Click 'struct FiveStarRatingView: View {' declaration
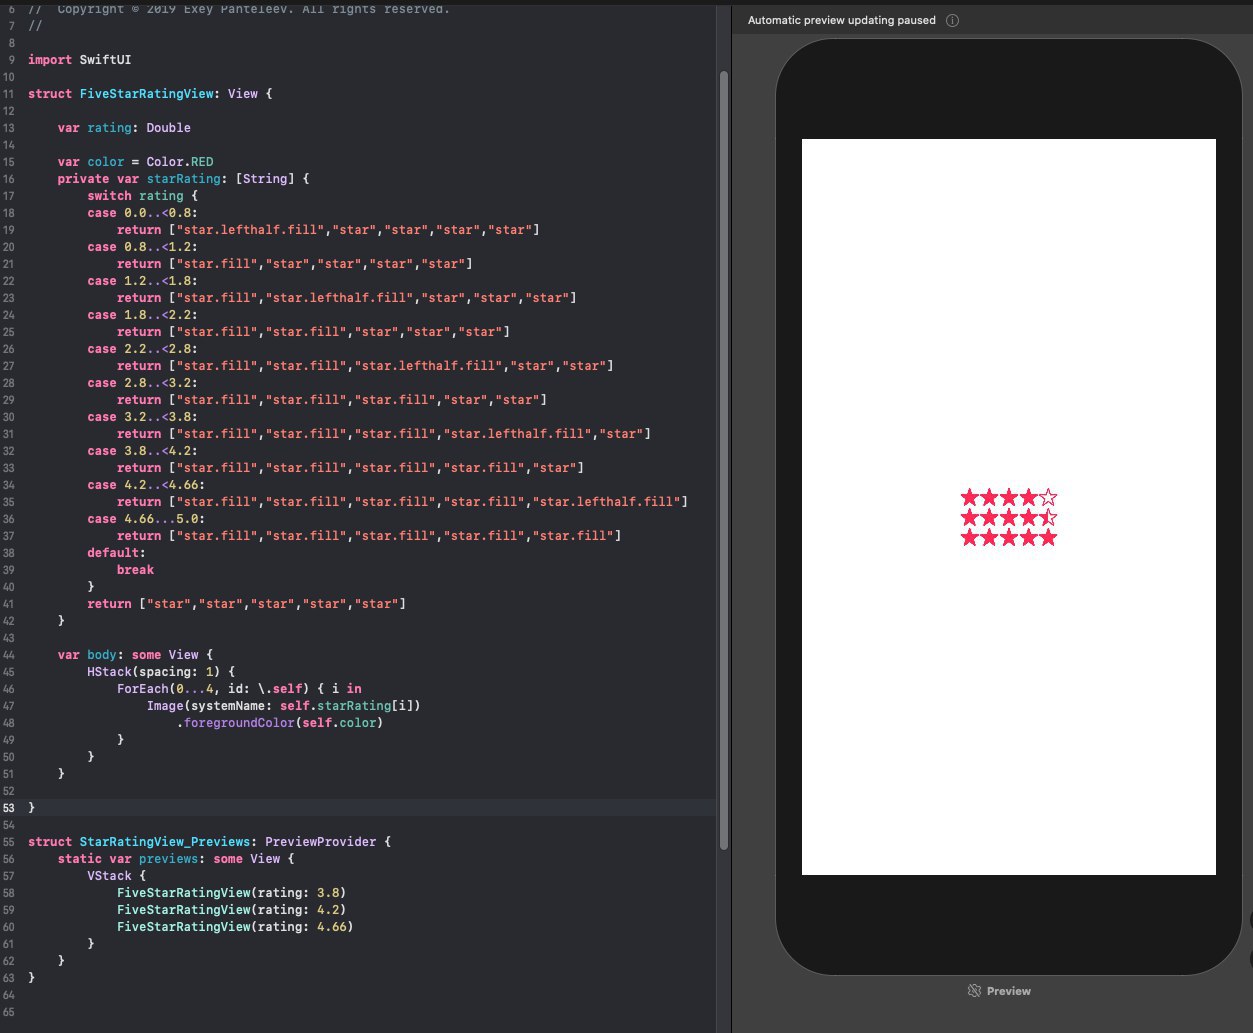Screen dimensions: 1253x1033 [150, 94]
